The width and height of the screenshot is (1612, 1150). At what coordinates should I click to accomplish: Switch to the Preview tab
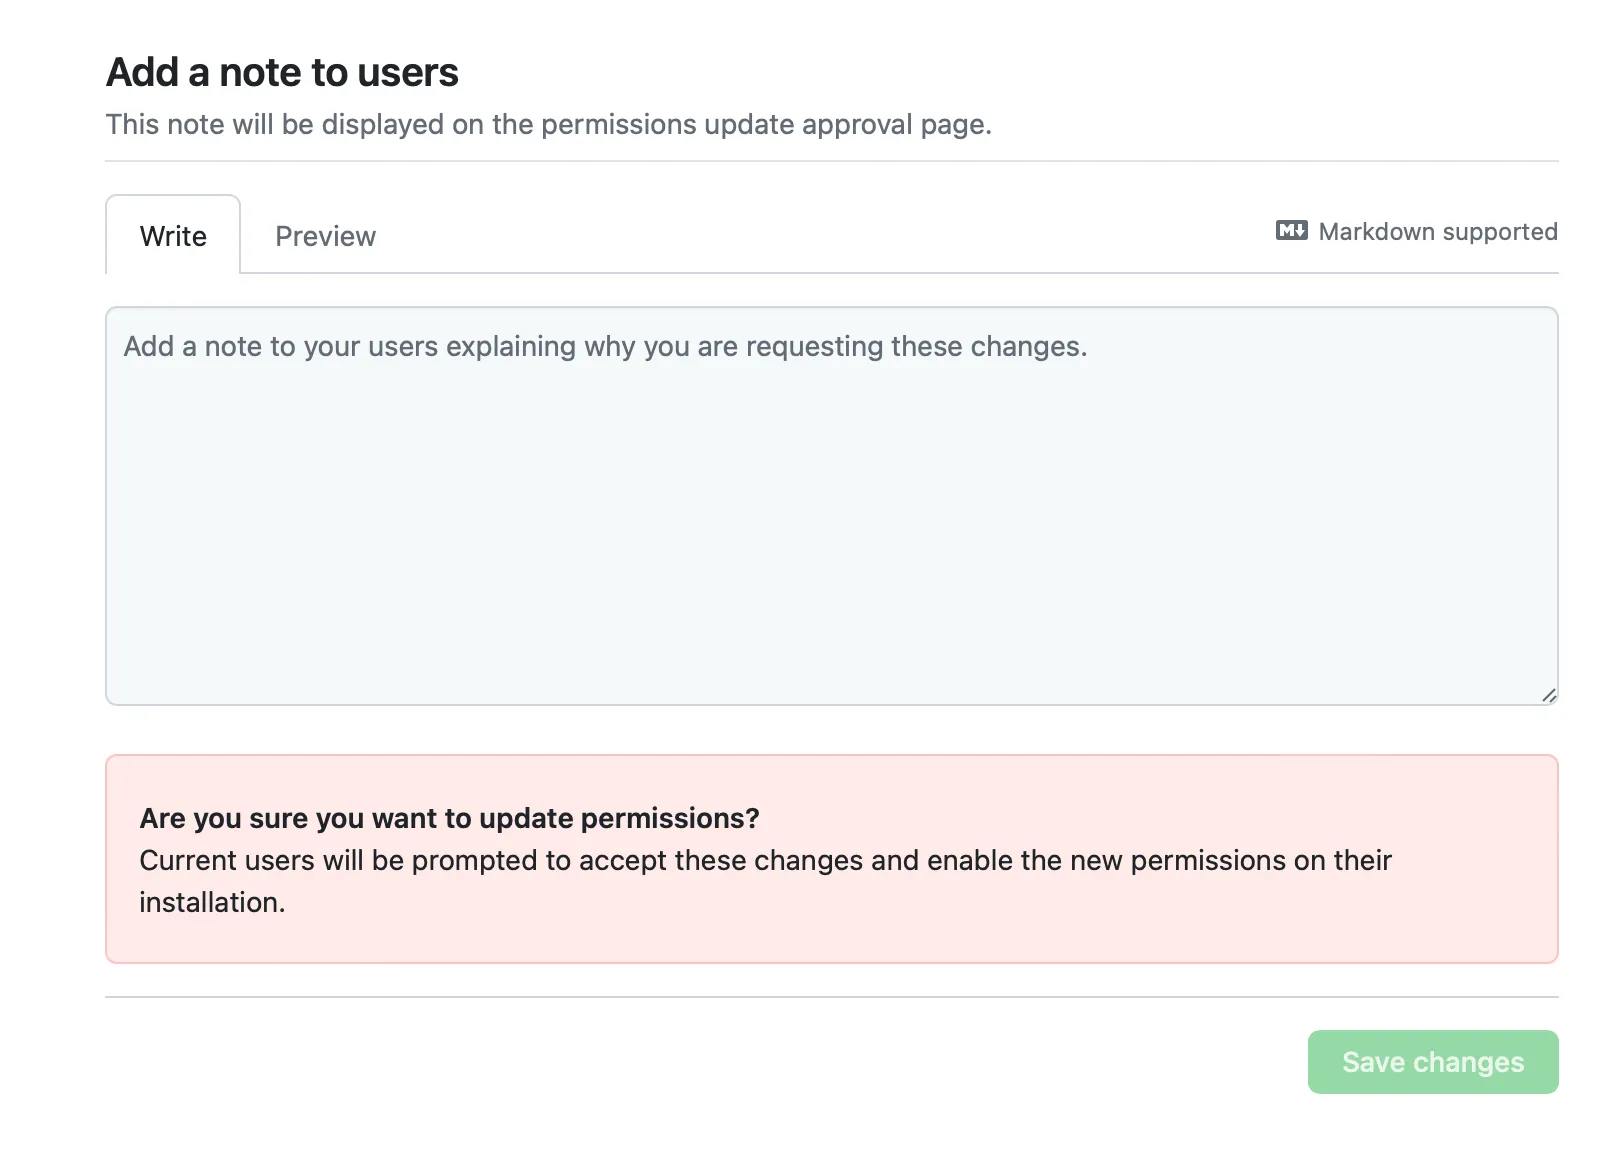coord(325,236)
